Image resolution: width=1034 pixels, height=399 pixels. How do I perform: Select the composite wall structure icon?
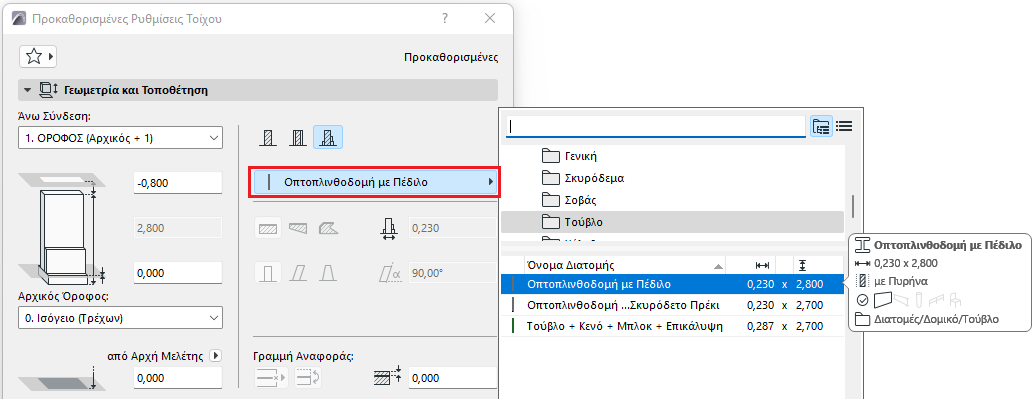(x=298, y=138)
